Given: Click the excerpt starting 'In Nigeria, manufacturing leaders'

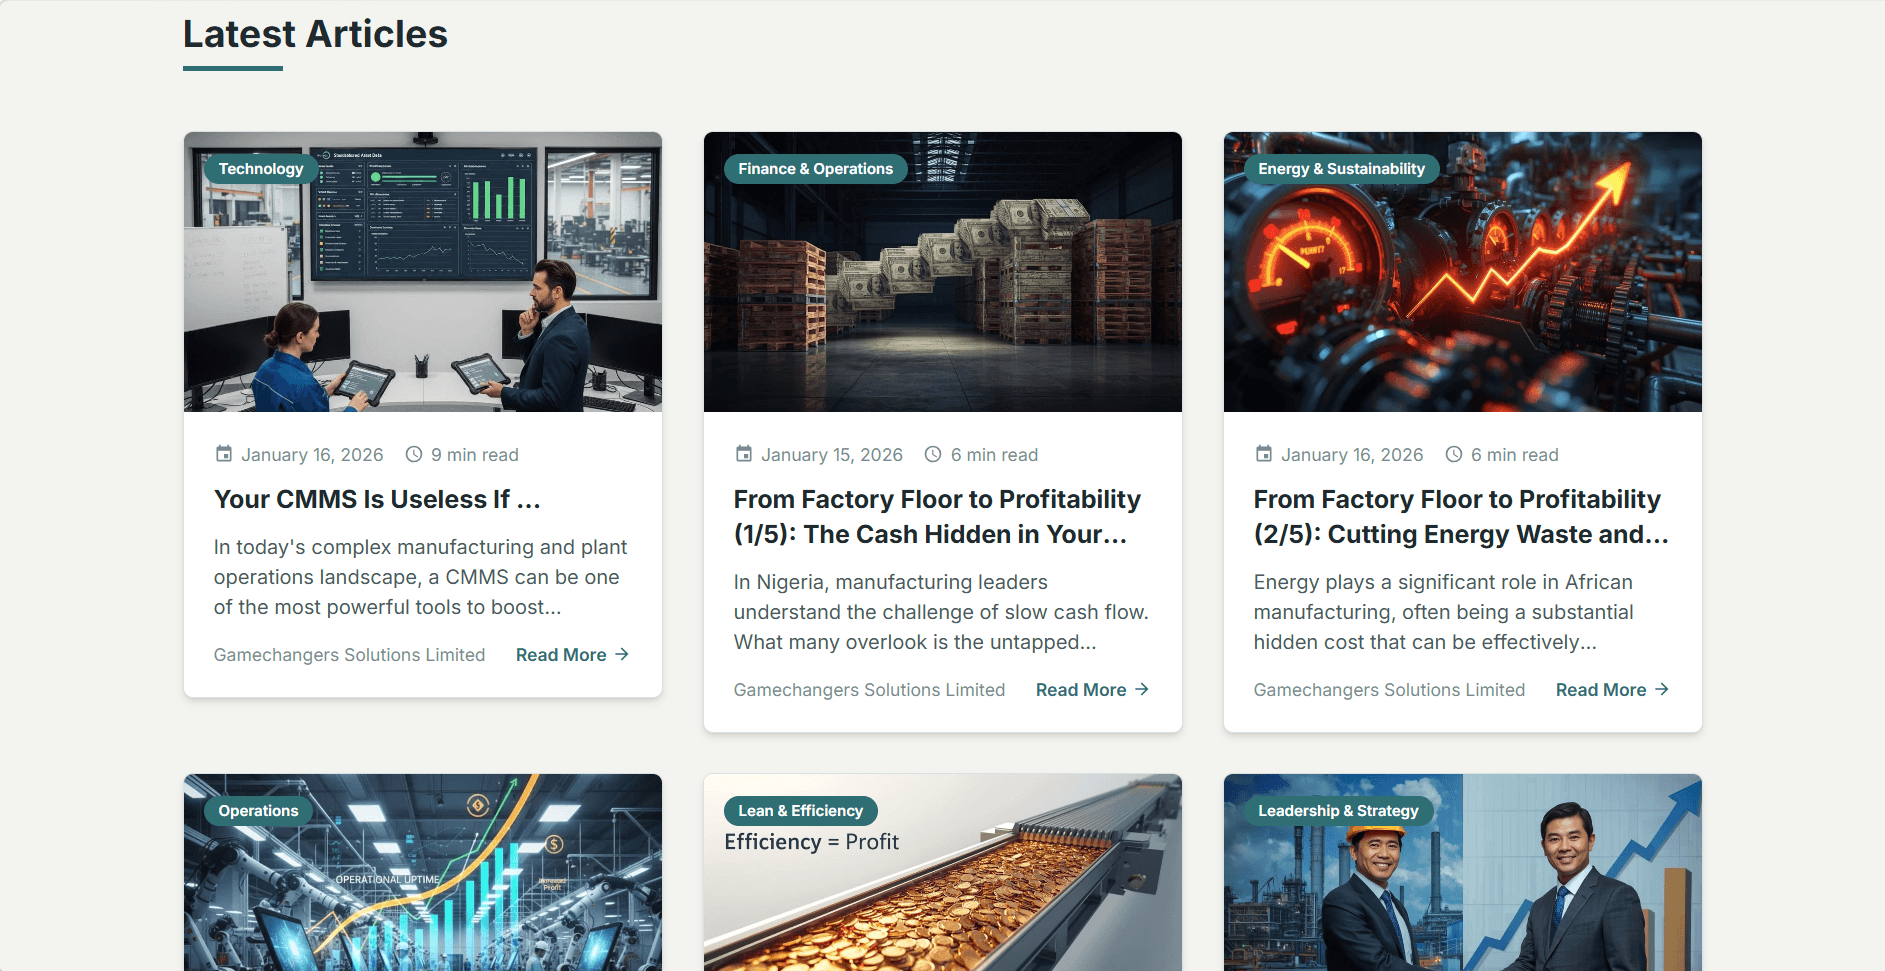Looking at the screenshot, I should pyautogui.click(x=941, y=612).
